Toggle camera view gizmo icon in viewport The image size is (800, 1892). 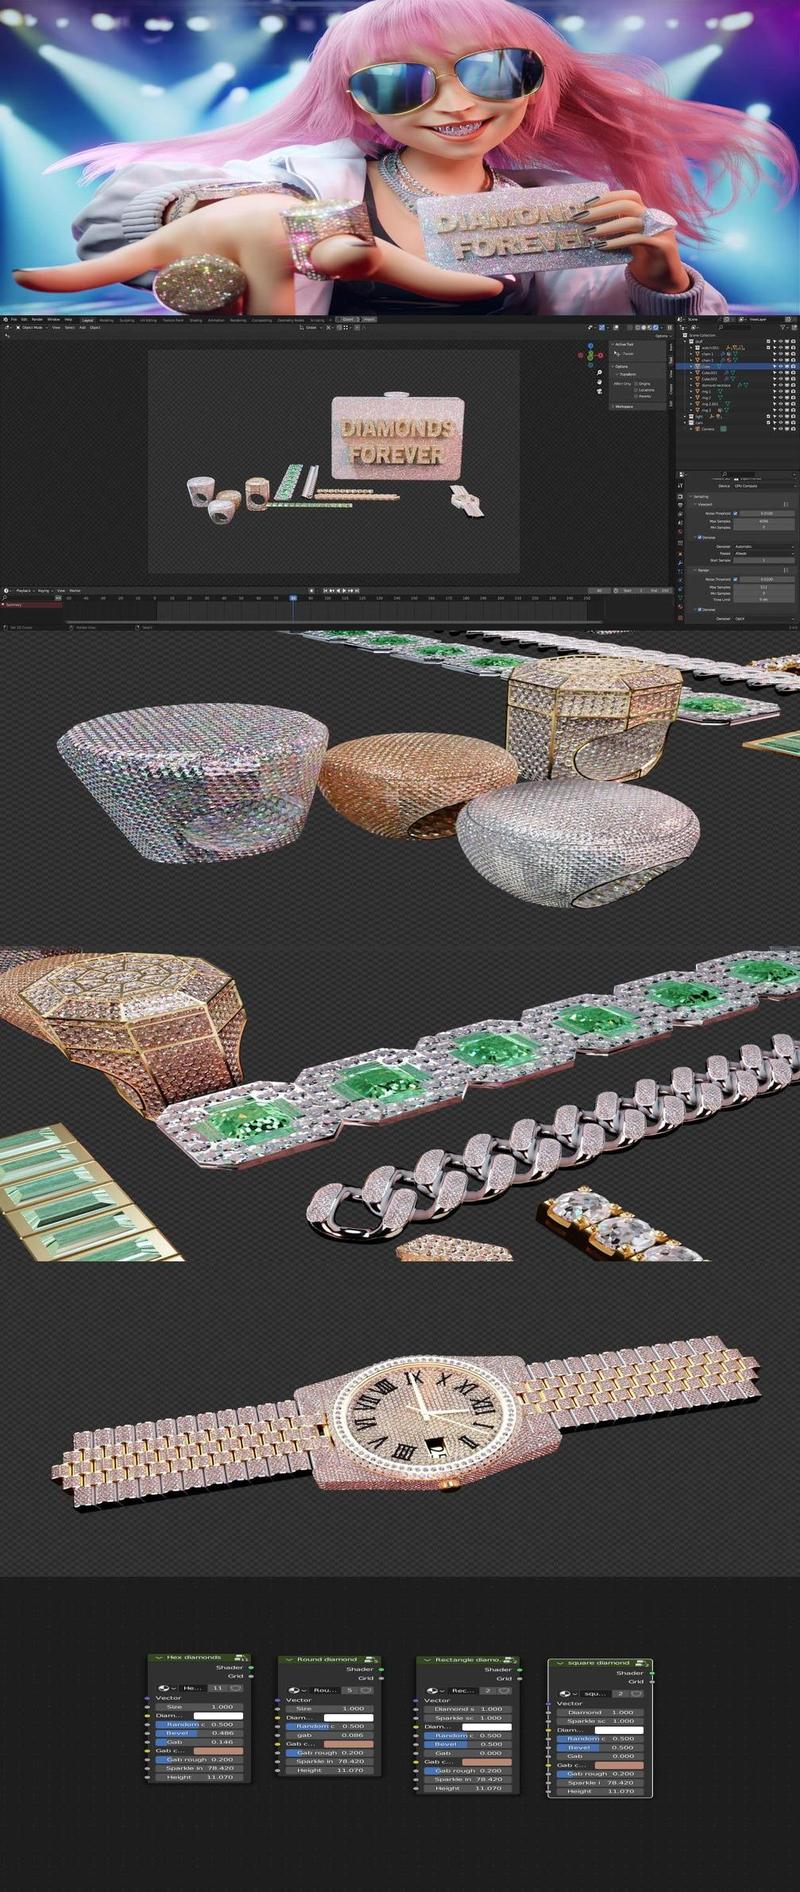coord(599,392)
